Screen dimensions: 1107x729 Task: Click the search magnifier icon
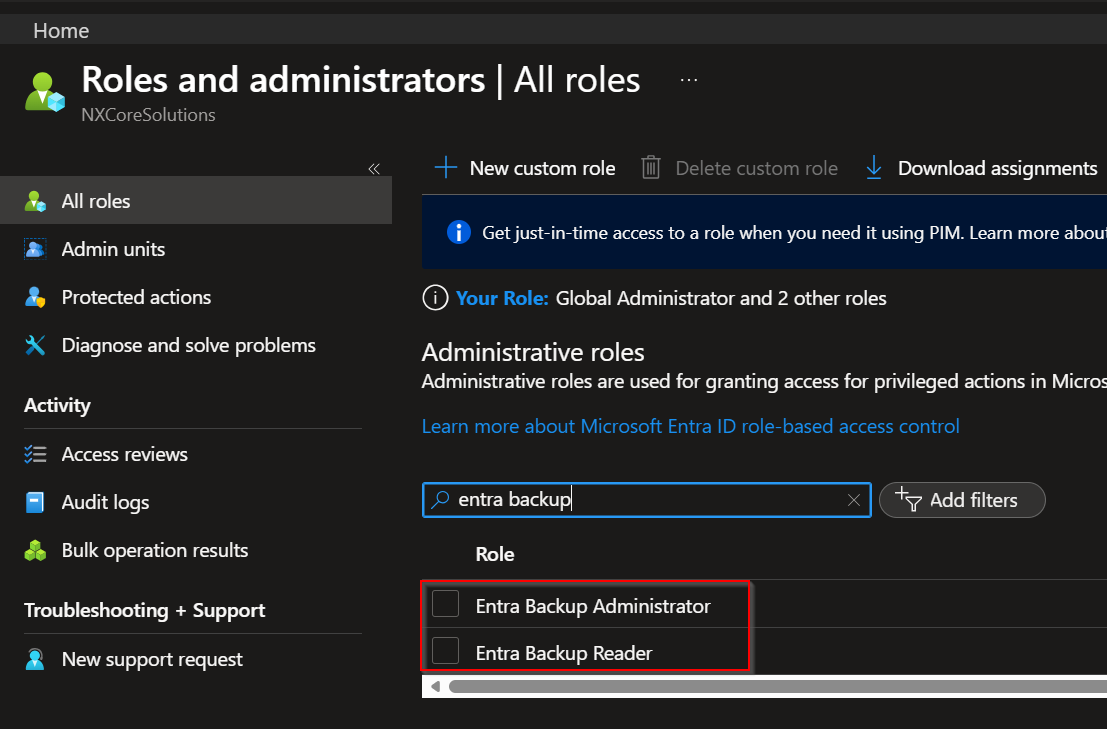(x=441, y=500)
